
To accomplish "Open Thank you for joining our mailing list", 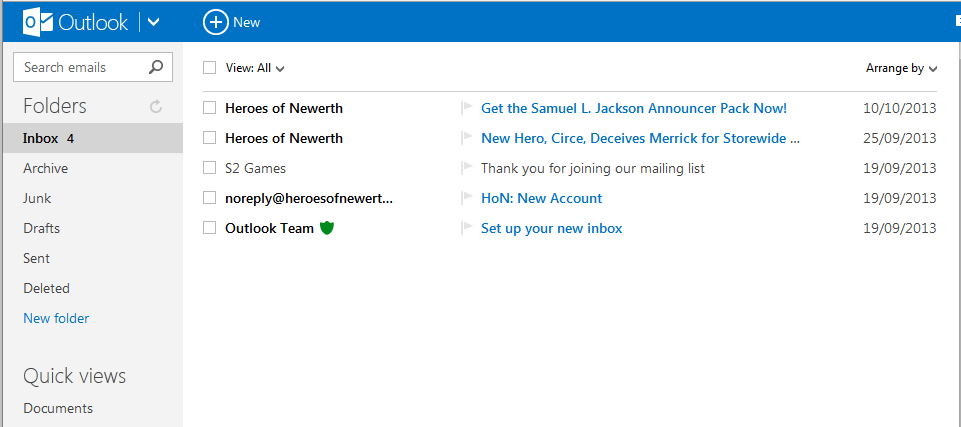I will [x=593, y=168].
